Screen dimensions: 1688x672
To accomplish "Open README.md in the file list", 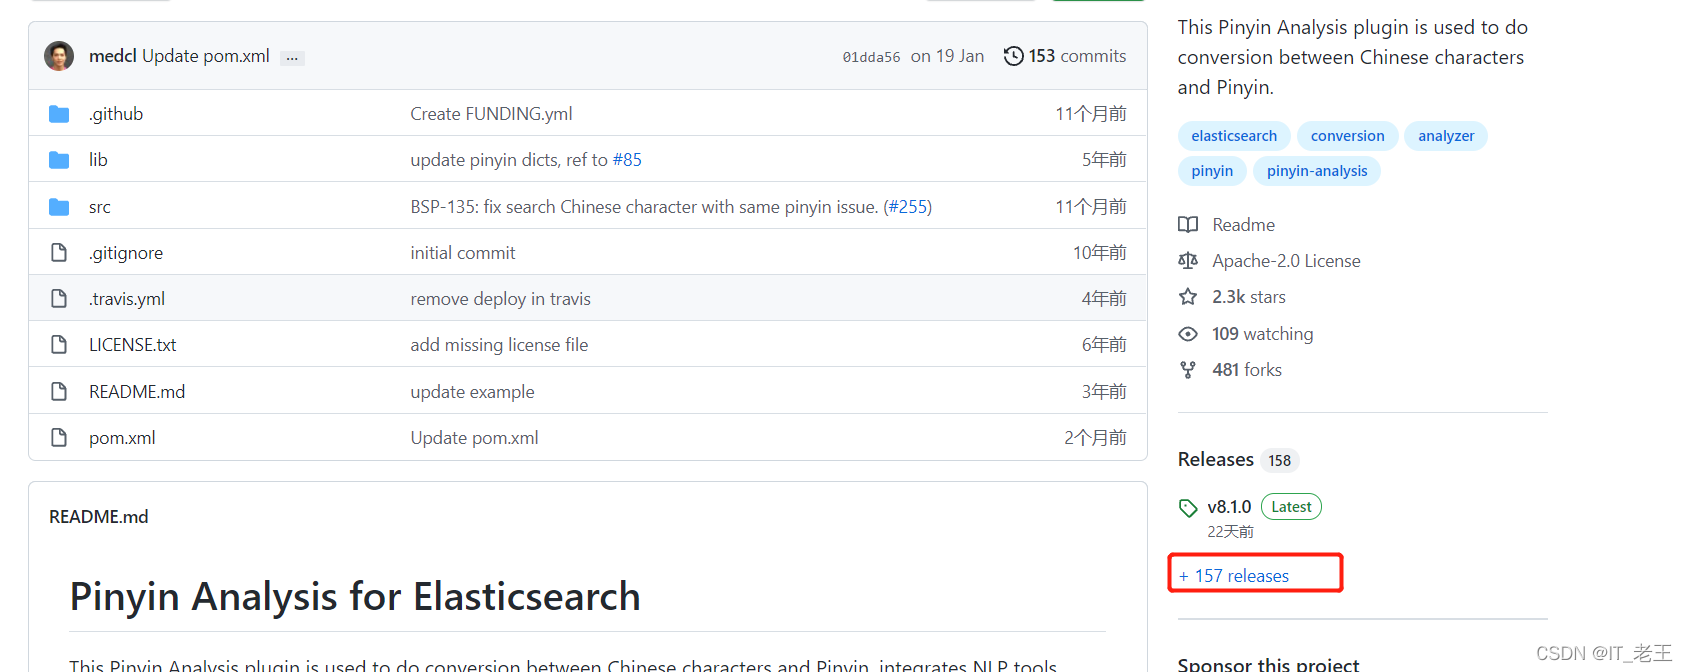I will (x=137, y=392).
